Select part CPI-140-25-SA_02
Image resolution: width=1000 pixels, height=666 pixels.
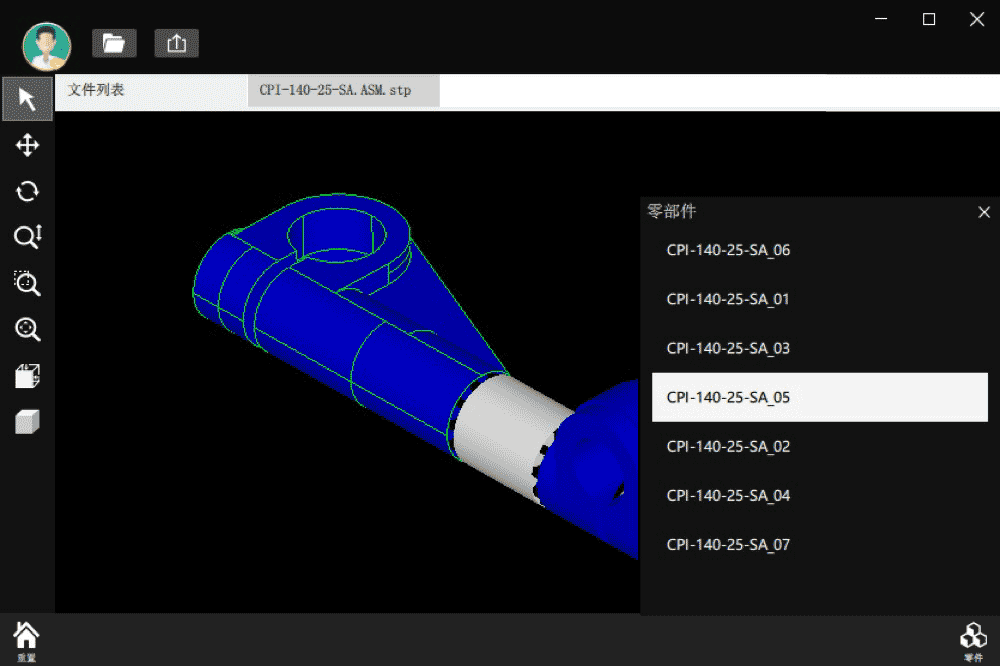(820, 447)
